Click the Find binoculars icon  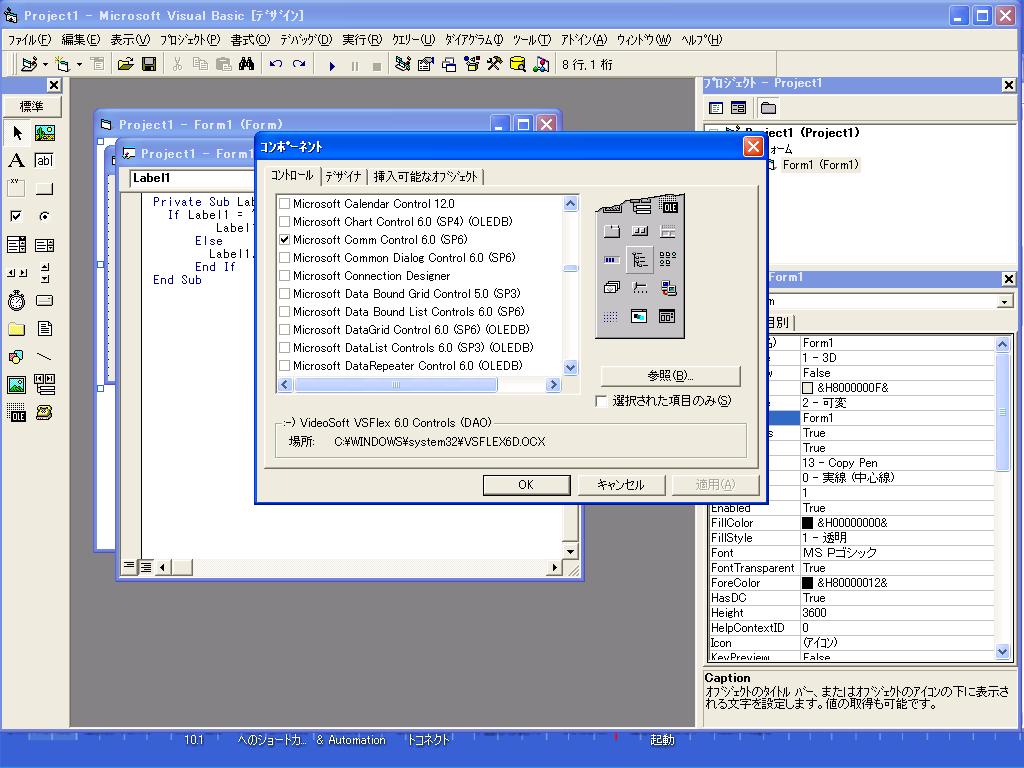click(246, 64)
